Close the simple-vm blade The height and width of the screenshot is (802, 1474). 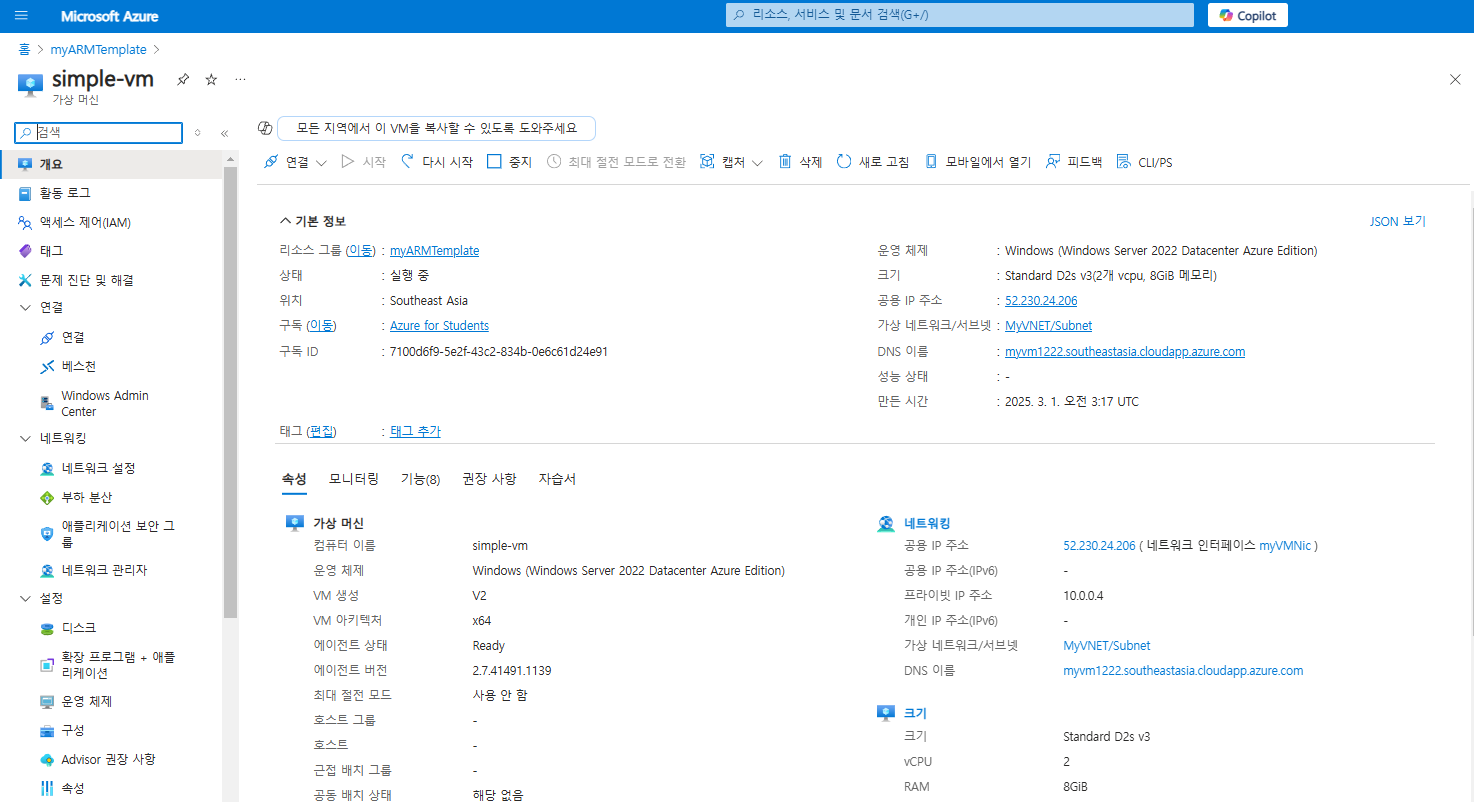click(1455, 79)
